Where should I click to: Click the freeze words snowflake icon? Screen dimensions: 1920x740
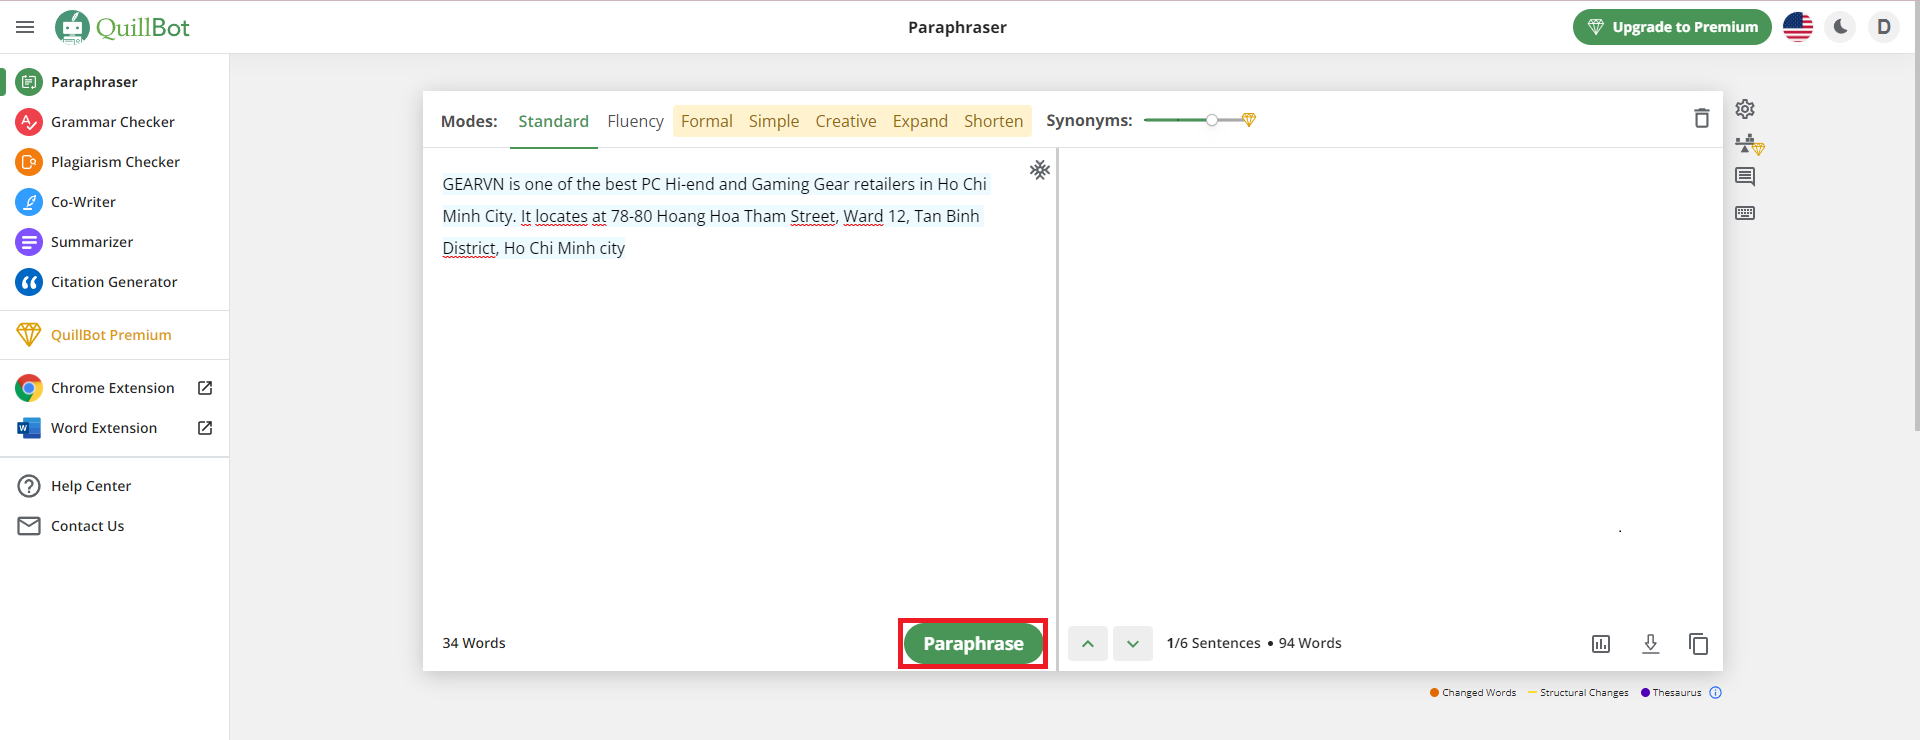[x=1040, y=170]
